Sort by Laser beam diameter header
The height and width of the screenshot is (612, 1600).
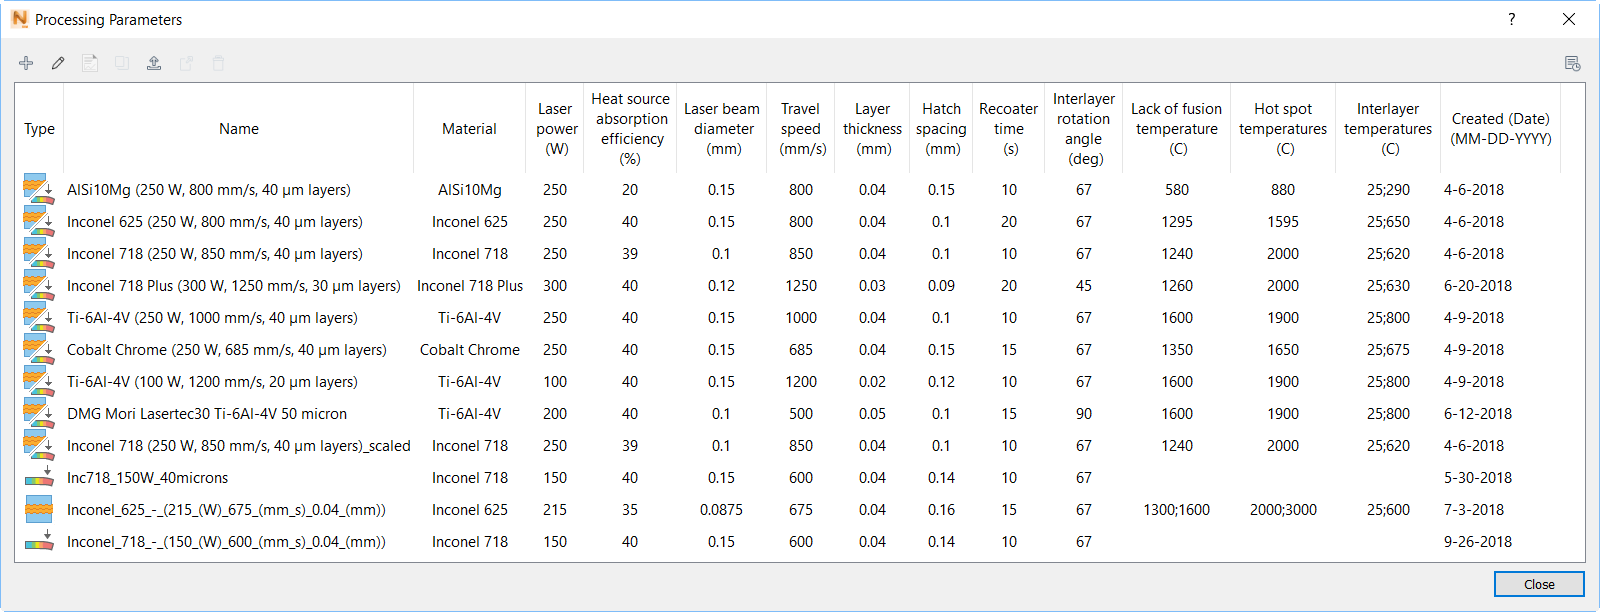(x=722, y=129)
